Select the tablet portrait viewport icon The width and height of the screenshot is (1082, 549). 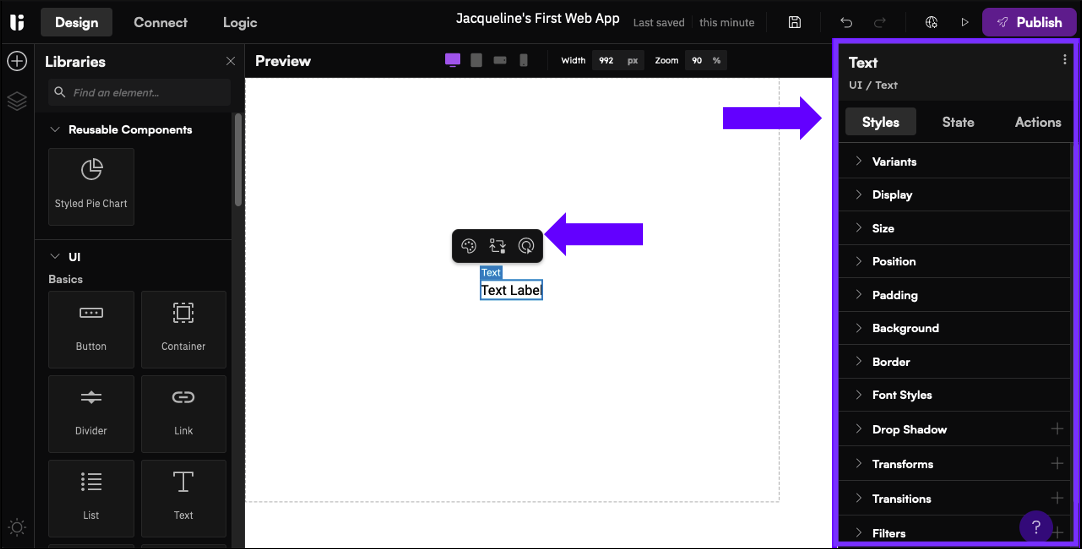pos(476,60)
